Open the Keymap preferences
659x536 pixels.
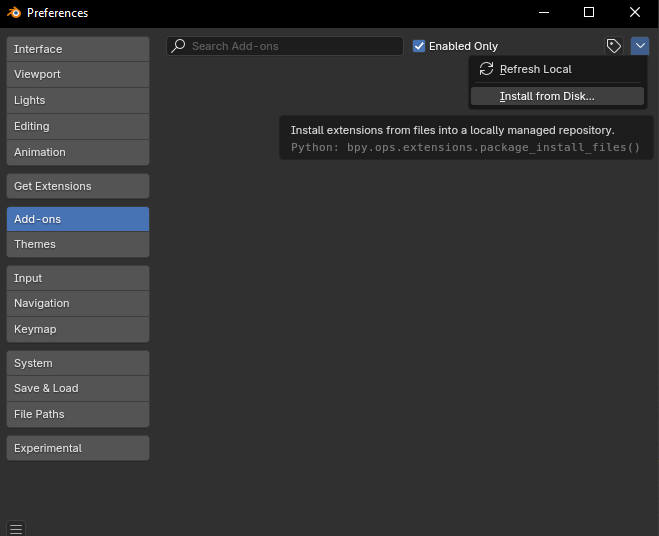(x=78, y=329)
